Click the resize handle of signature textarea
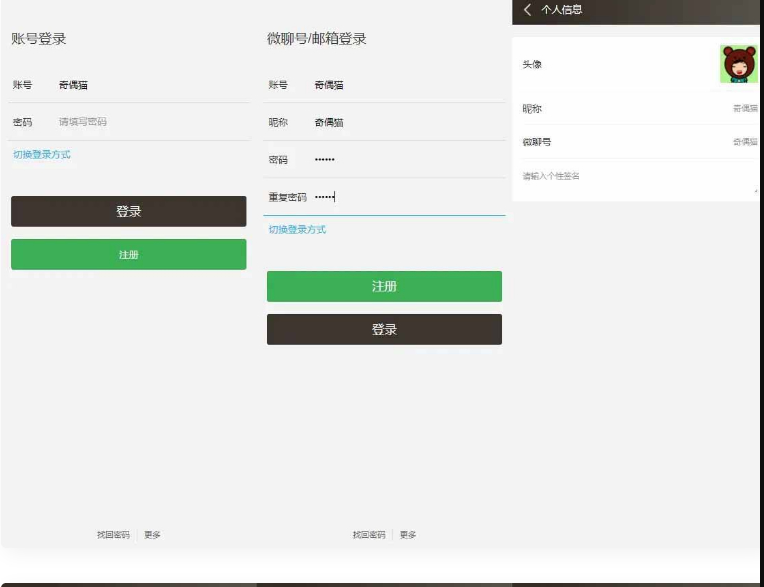 click(755, 189)
